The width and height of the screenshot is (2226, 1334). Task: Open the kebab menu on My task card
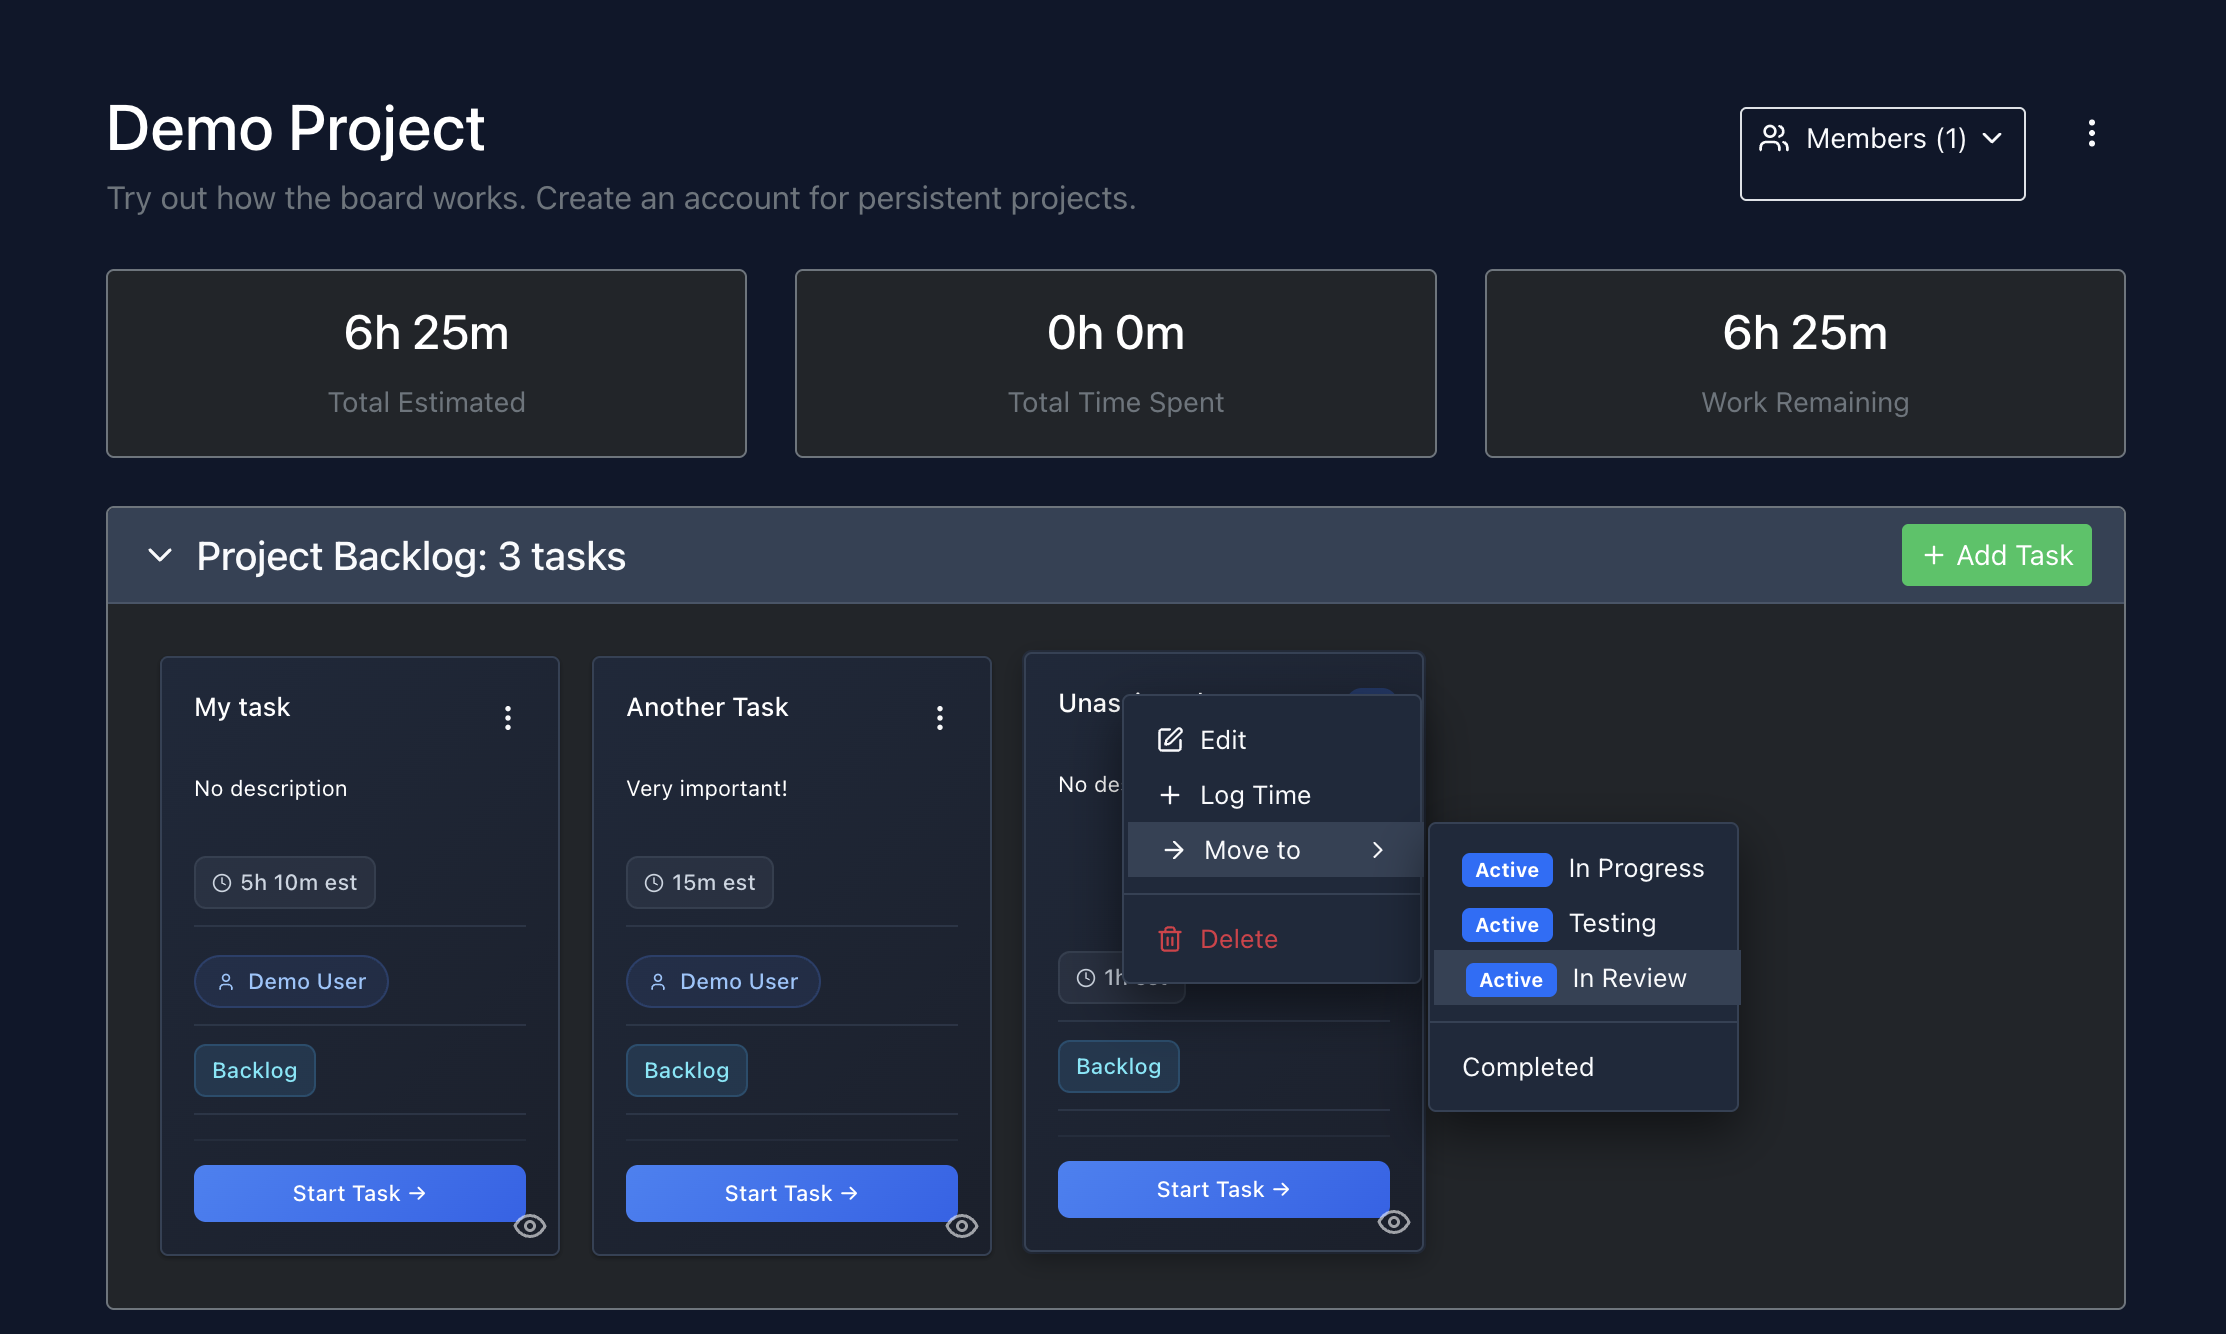[508, 717]
